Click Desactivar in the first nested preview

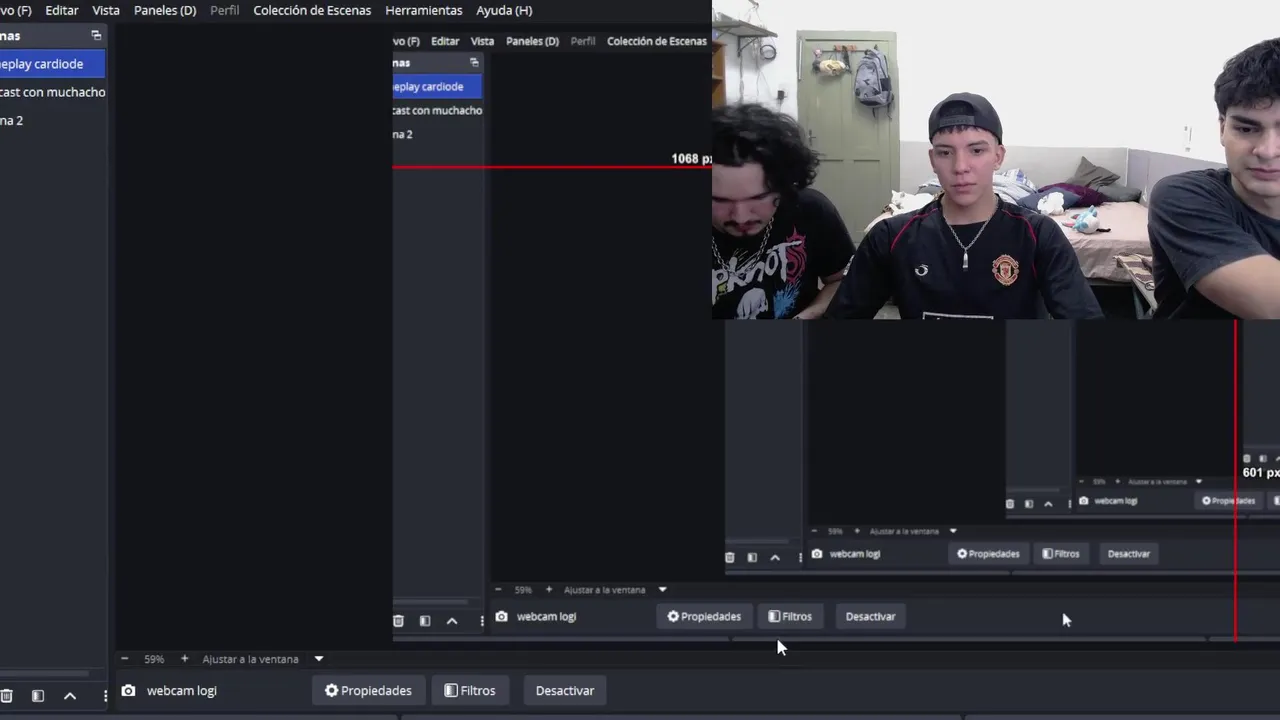871,617
